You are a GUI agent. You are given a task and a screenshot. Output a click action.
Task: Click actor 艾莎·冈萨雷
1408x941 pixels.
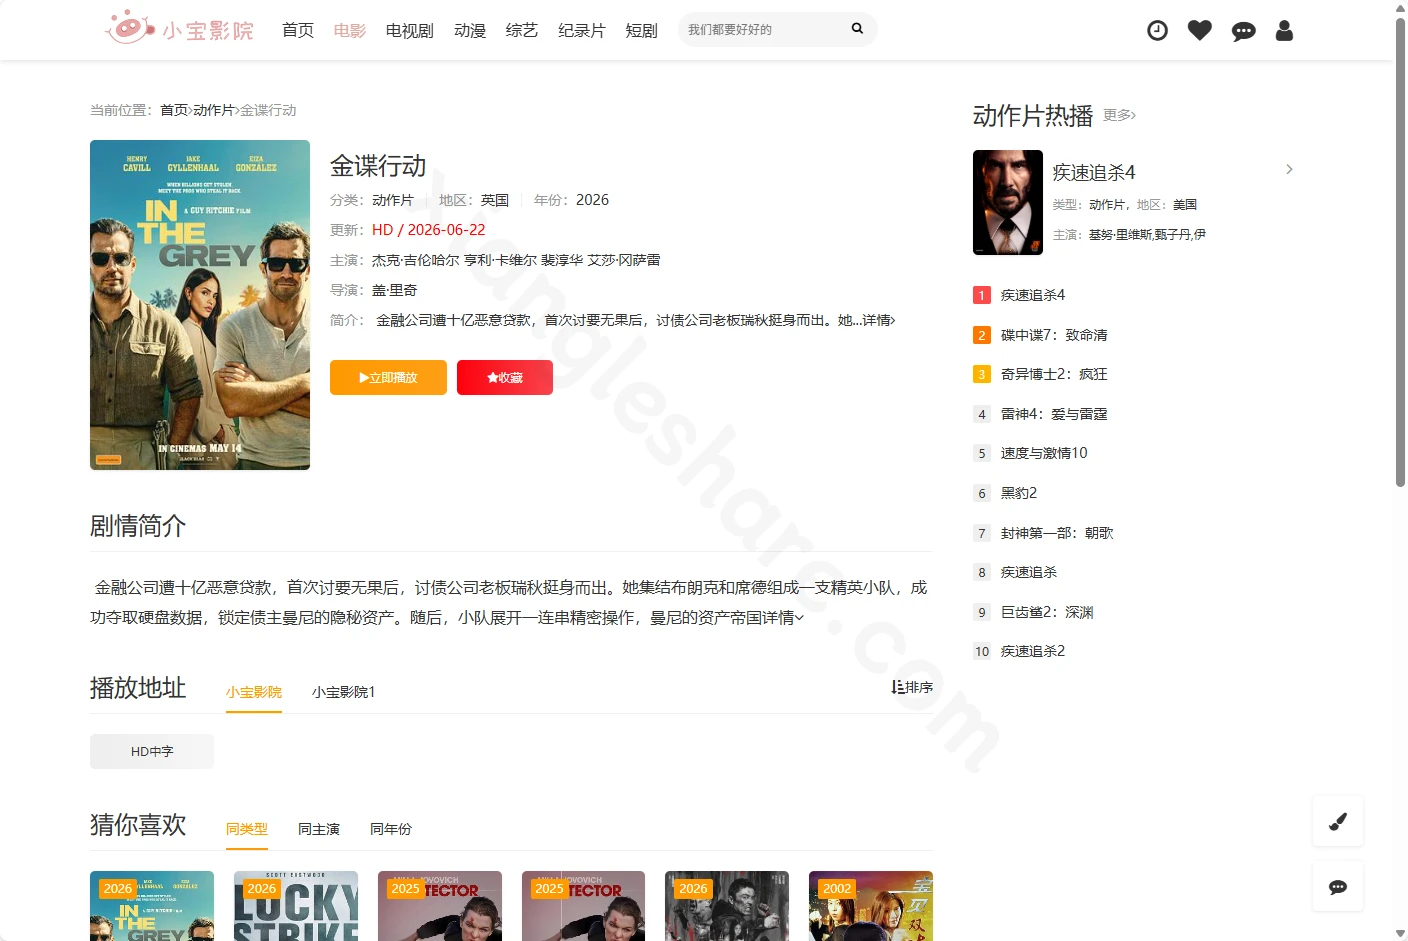coord(624,260)
